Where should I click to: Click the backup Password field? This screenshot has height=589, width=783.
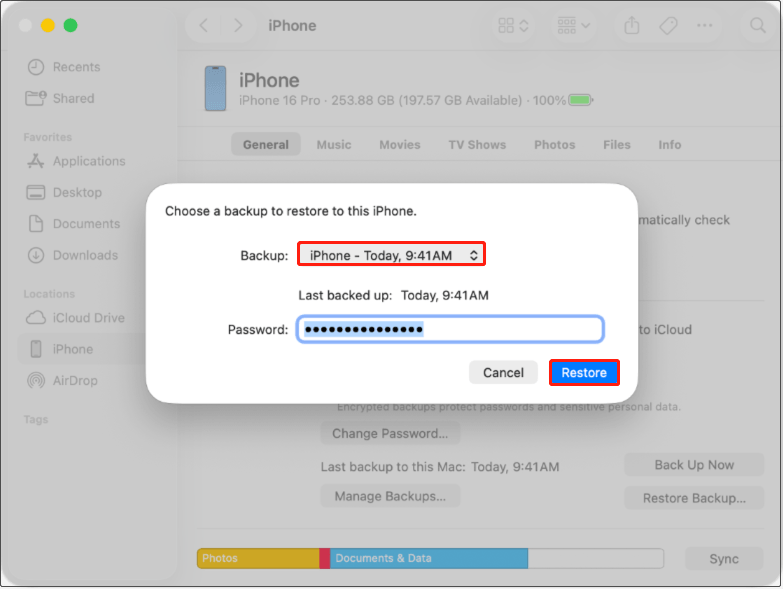pyautogui.click(x=450, y=329)
